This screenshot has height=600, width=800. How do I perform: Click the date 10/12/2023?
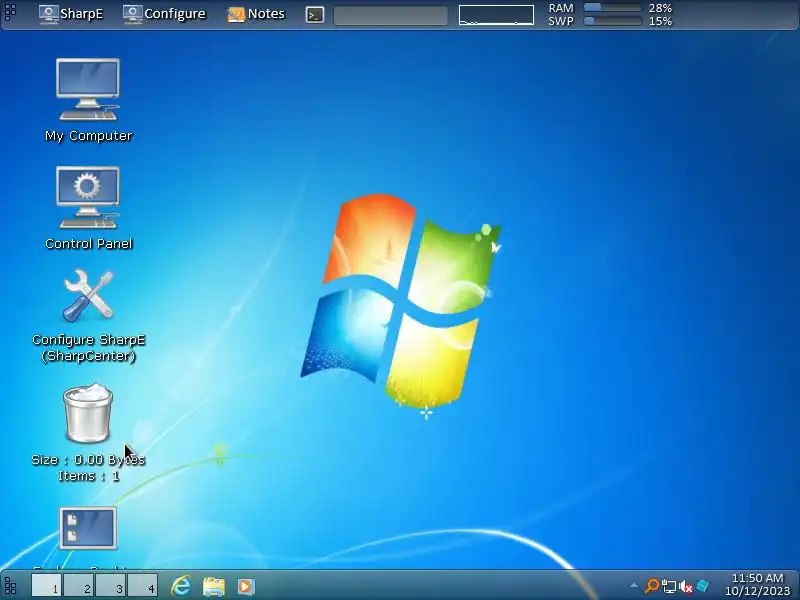(x=757, y=591)
